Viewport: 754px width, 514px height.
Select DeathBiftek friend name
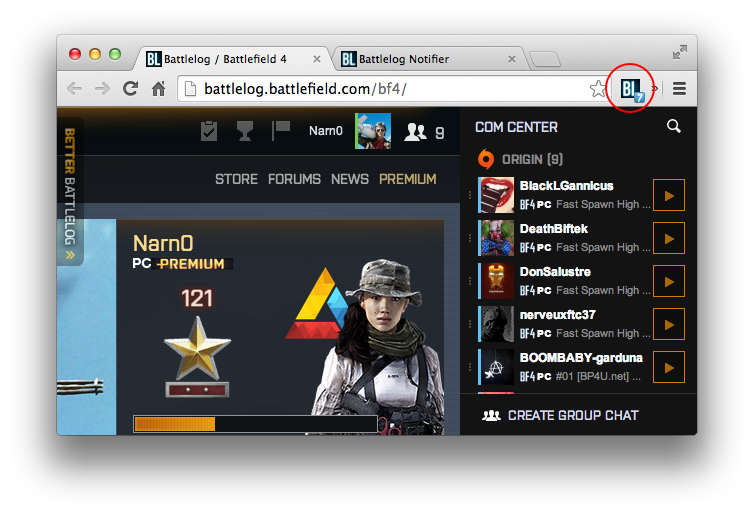pos(553,229)
